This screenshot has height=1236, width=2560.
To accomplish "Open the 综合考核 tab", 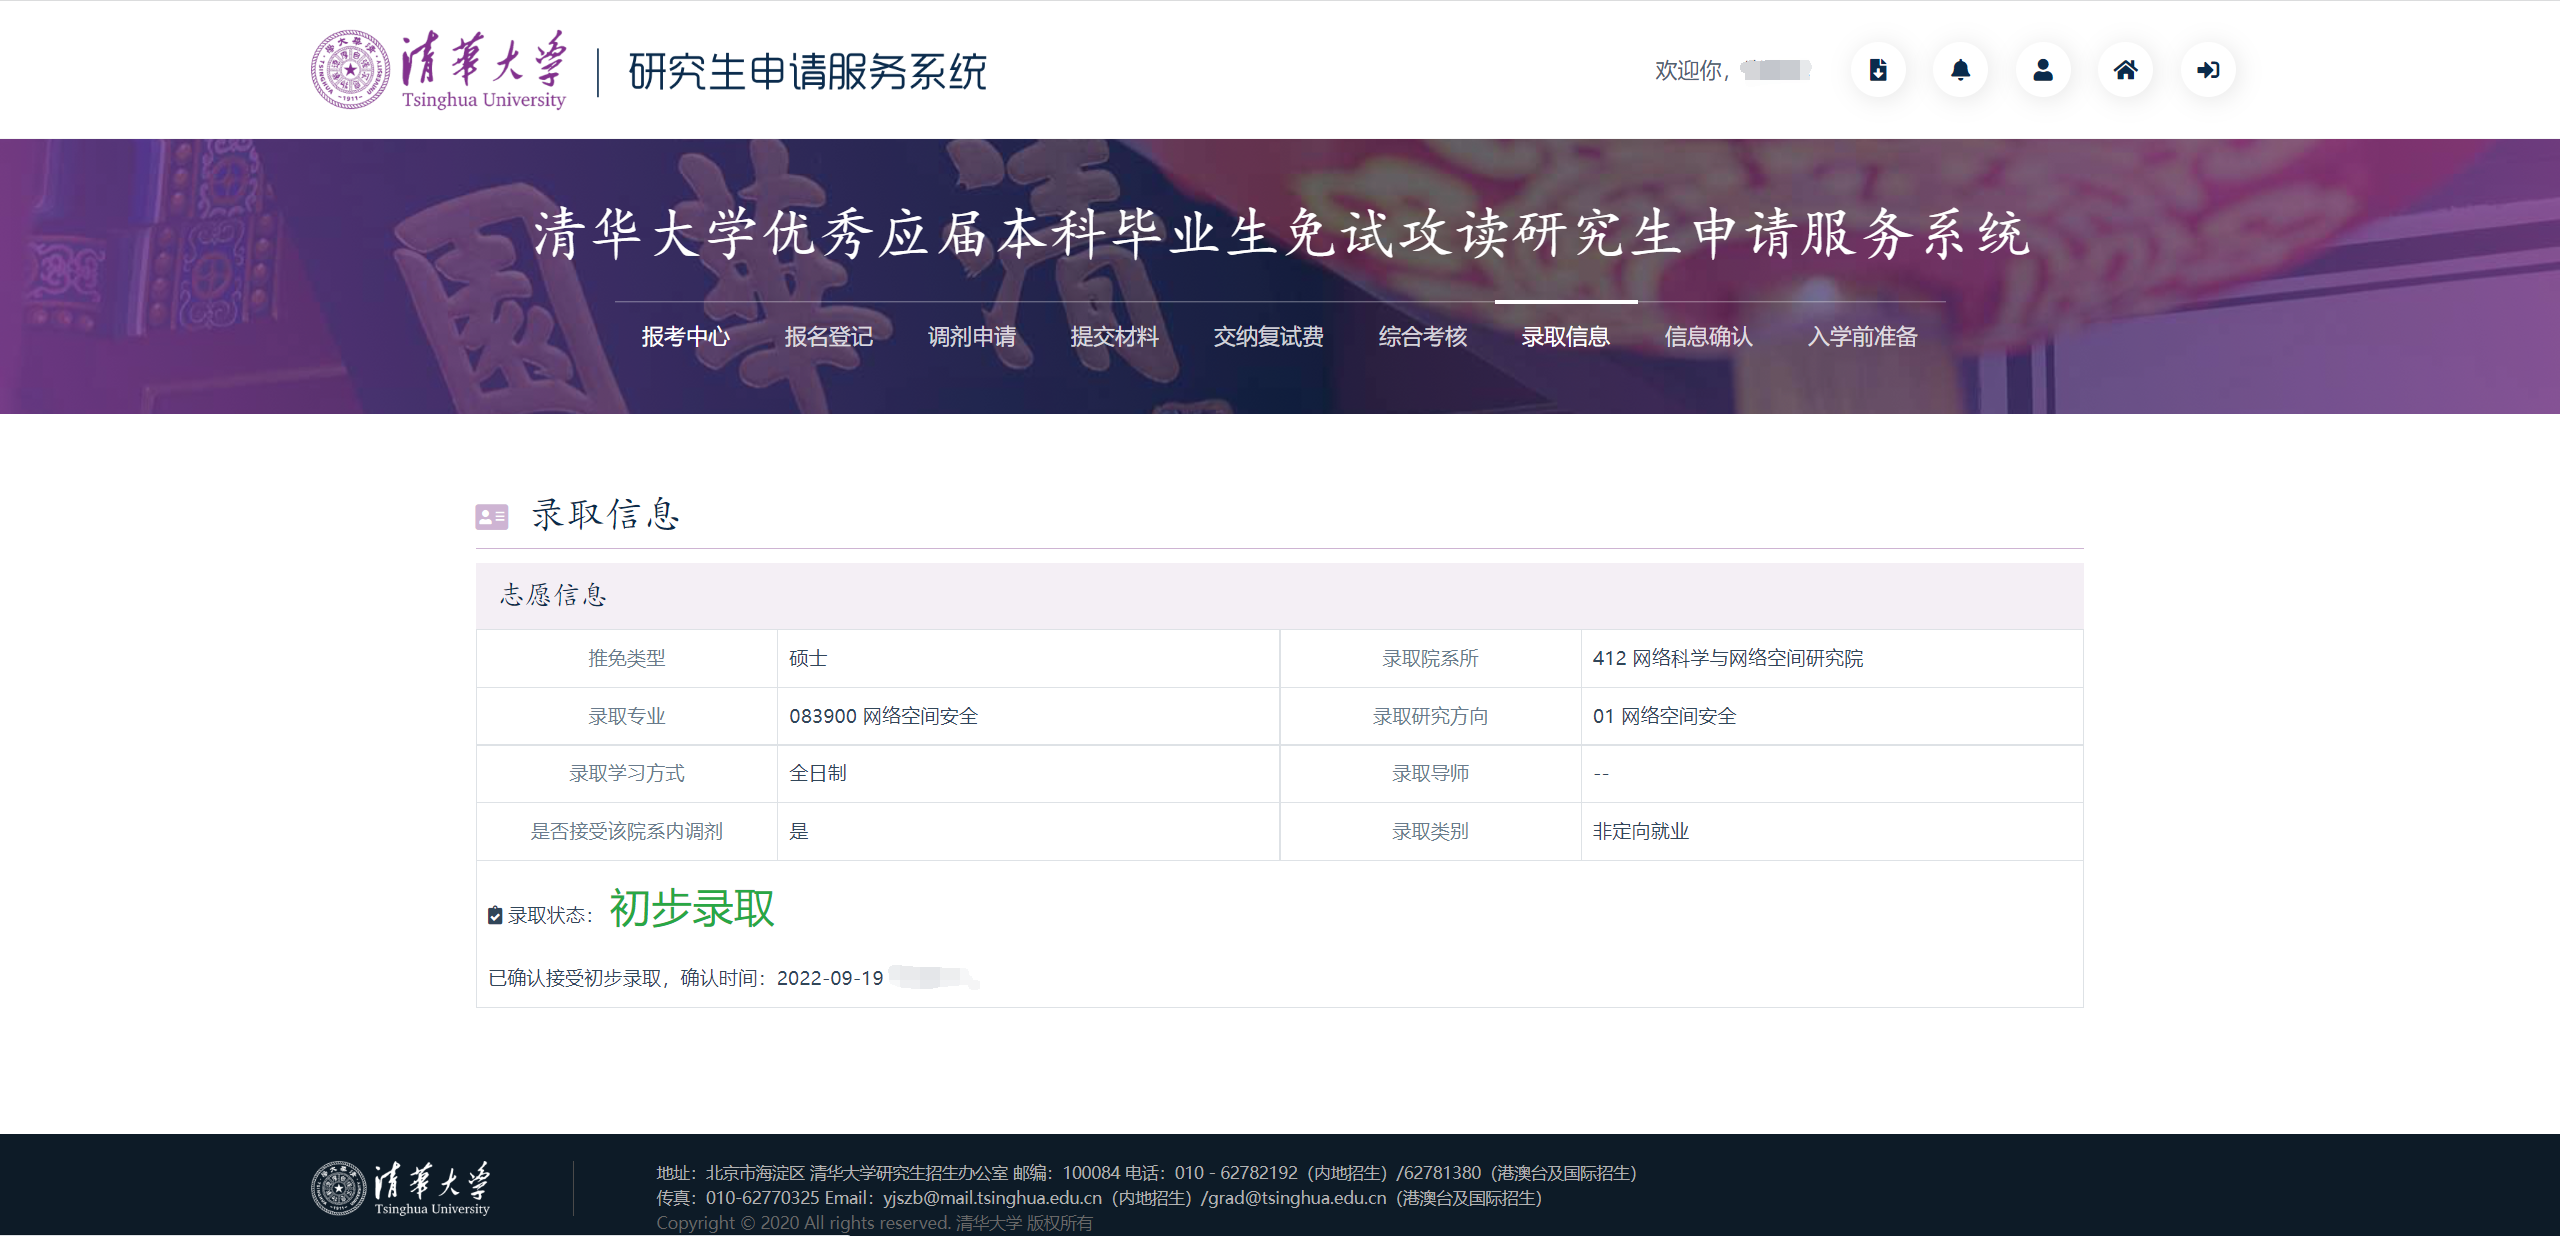I will coord(1422,337).
